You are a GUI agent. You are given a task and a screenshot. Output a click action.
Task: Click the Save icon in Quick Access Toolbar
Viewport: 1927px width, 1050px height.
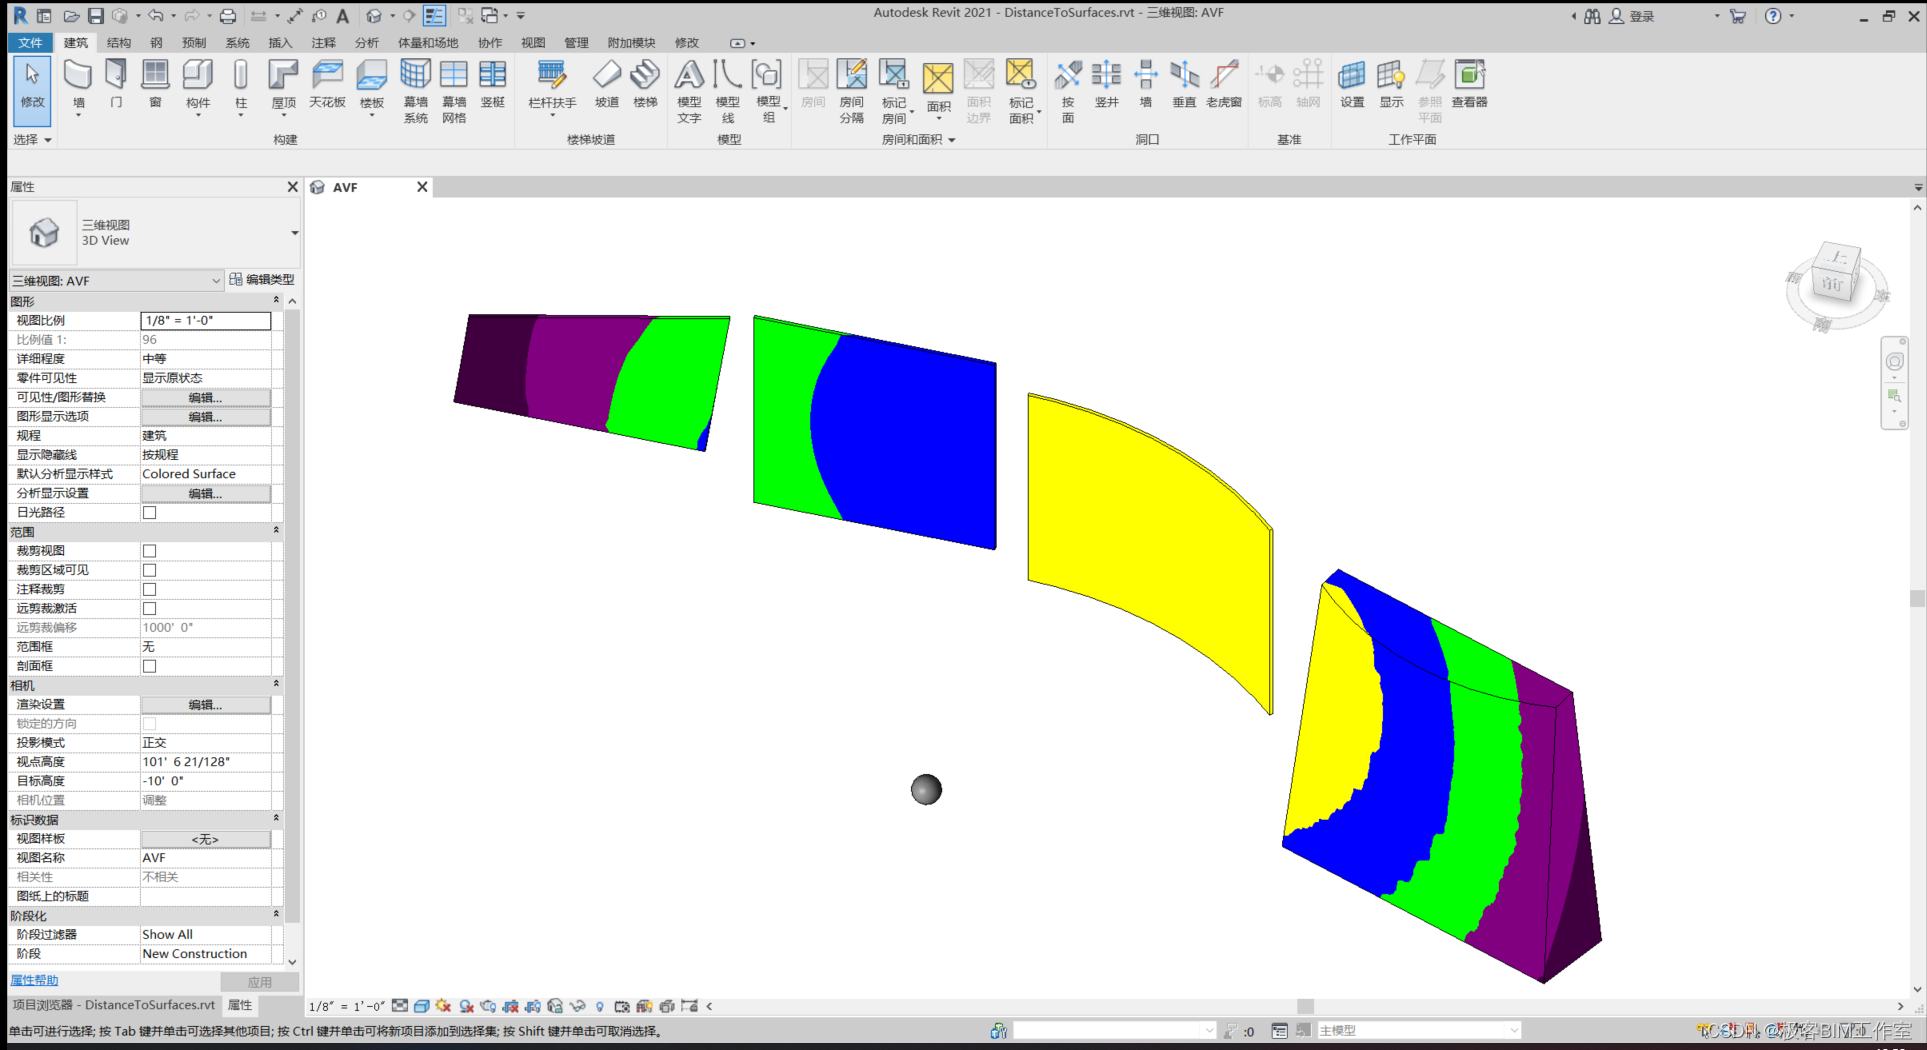[x=95, y=15]
